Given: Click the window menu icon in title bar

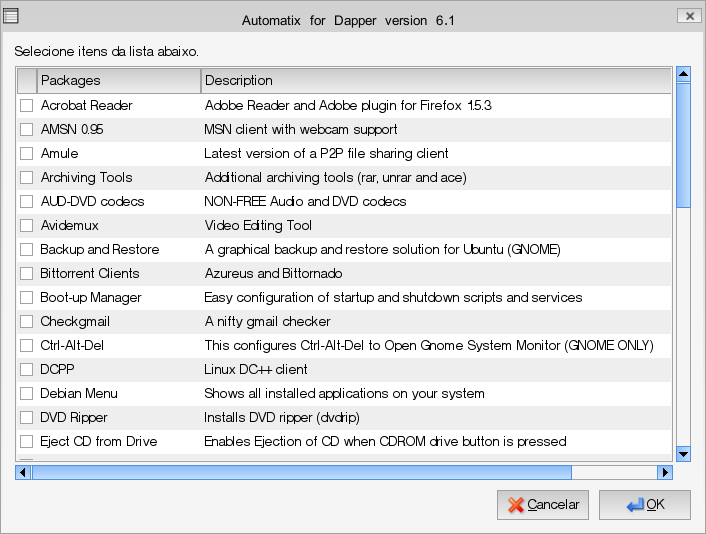Looking at the screenshot, I should 12,17.
